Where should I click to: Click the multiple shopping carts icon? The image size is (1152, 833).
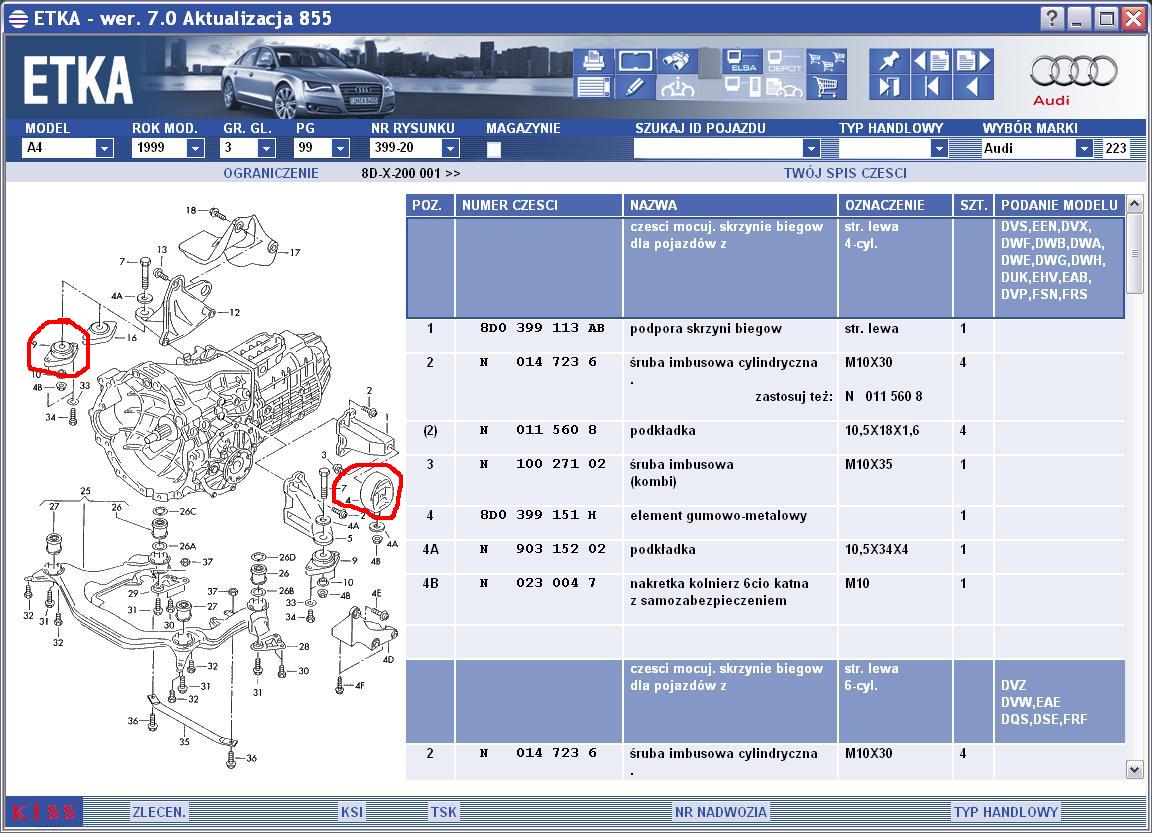827,61
